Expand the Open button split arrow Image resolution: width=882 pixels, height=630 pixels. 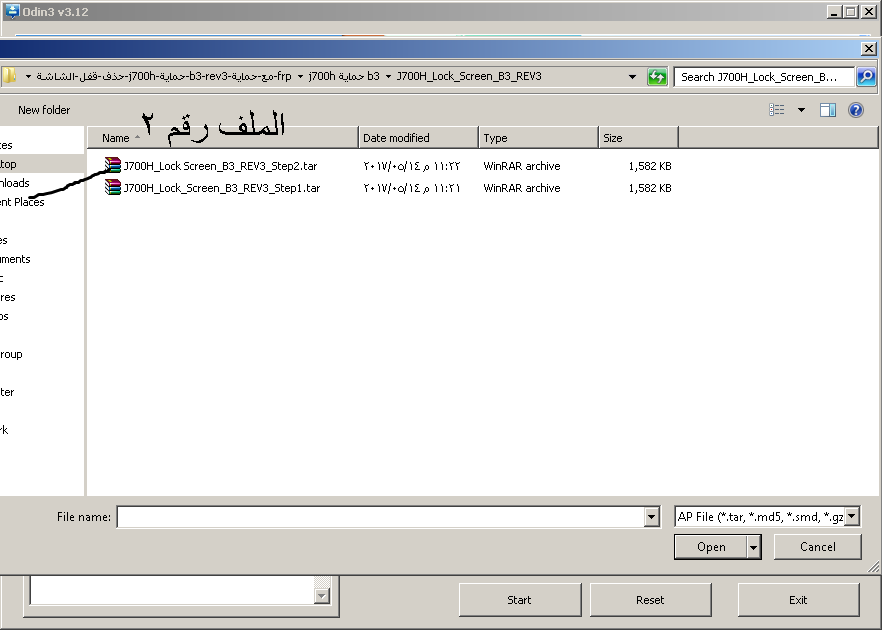pos(754,547)
